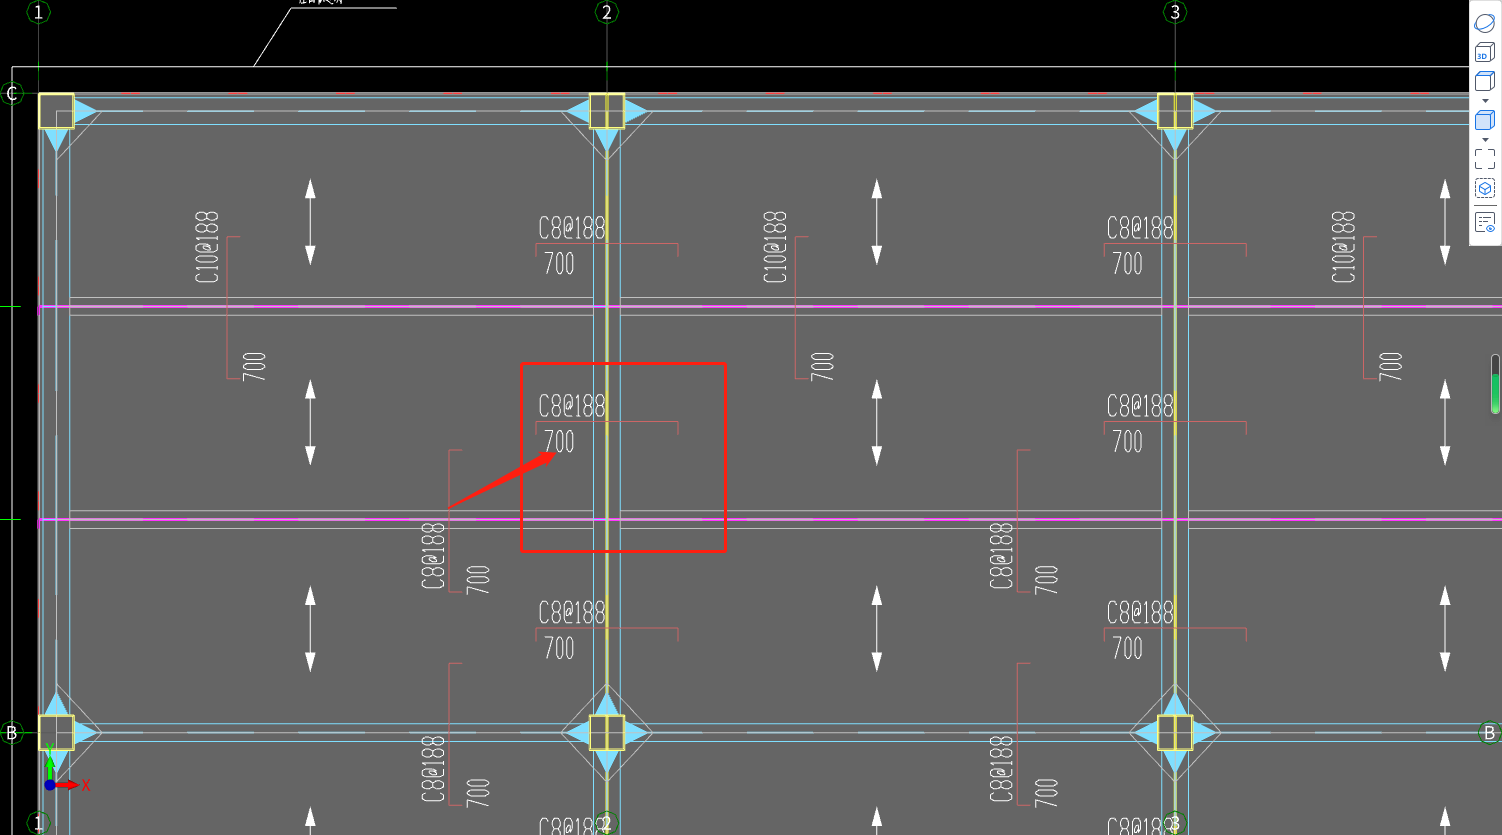This screenshot has width=1502, height=835.
Task: Open the display settings list icon
Action: tap(1484, 222)
